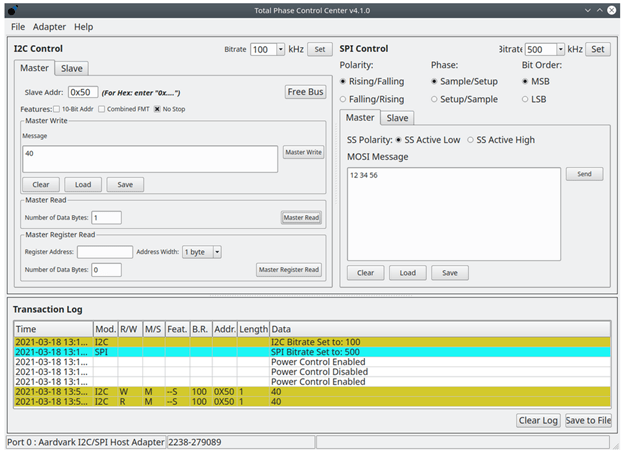This screenshot has height=453, width=624.
Task: Send the SPI MOSI message
Action: (584, 174)
